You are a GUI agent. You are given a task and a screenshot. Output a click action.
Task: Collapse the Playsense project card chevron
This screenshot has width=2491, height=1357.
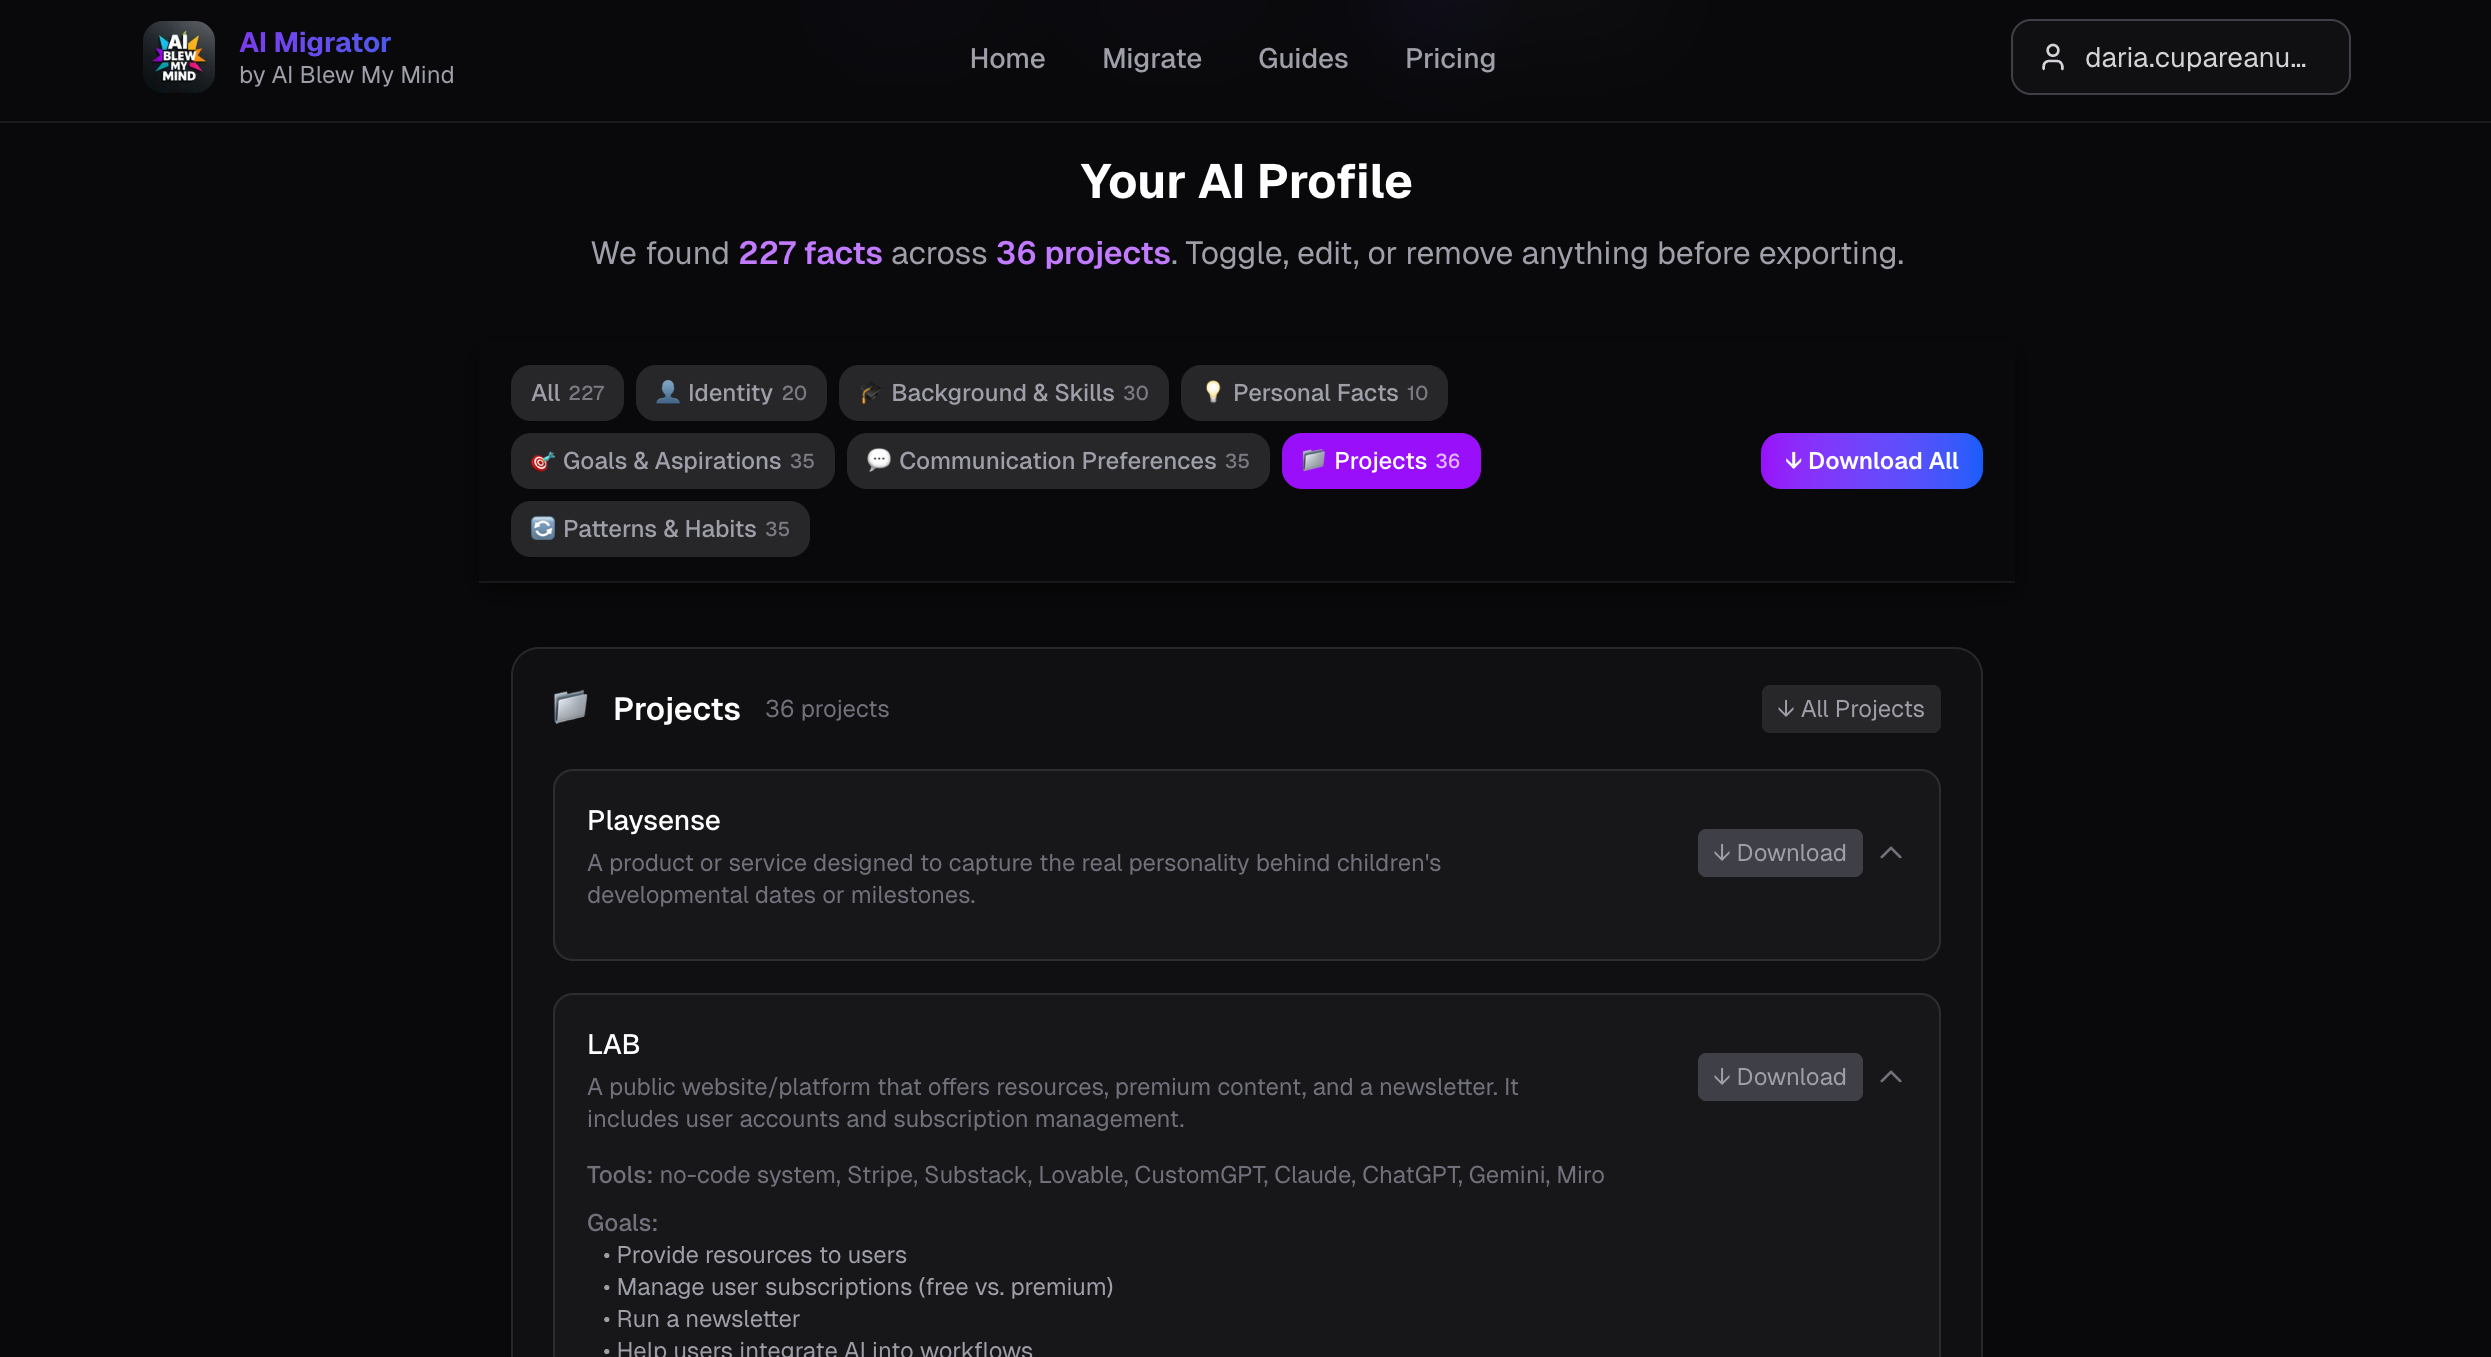click(1890, 853)
